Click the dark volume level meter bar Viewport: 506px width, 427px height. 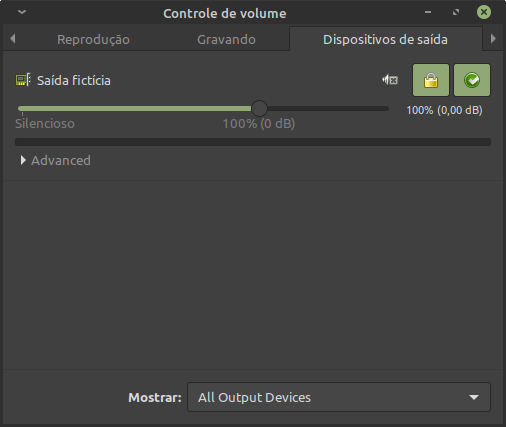(x=253, y=142)
